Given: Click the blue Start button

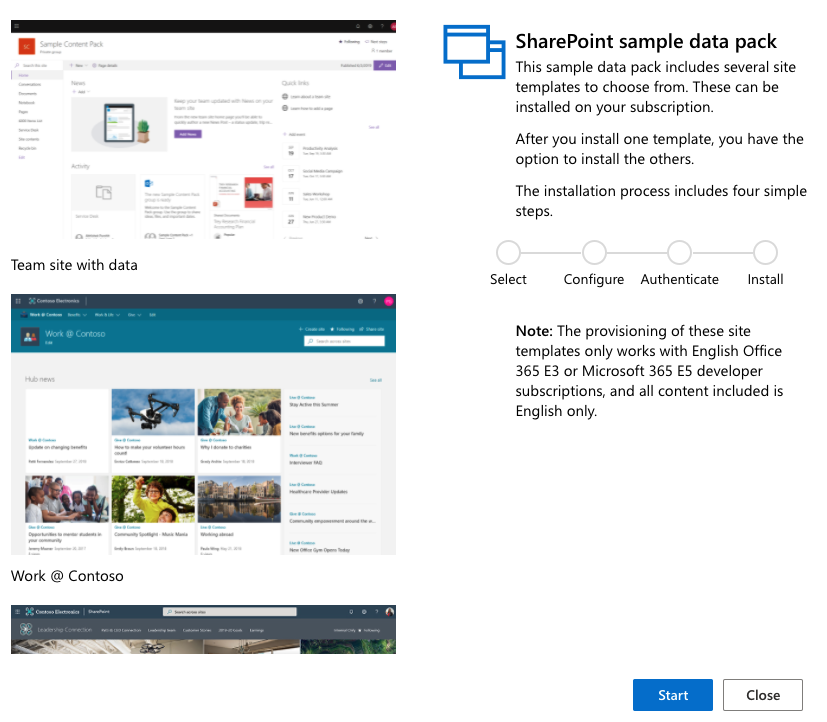Looking at the screenshot, I should (672, 695).
